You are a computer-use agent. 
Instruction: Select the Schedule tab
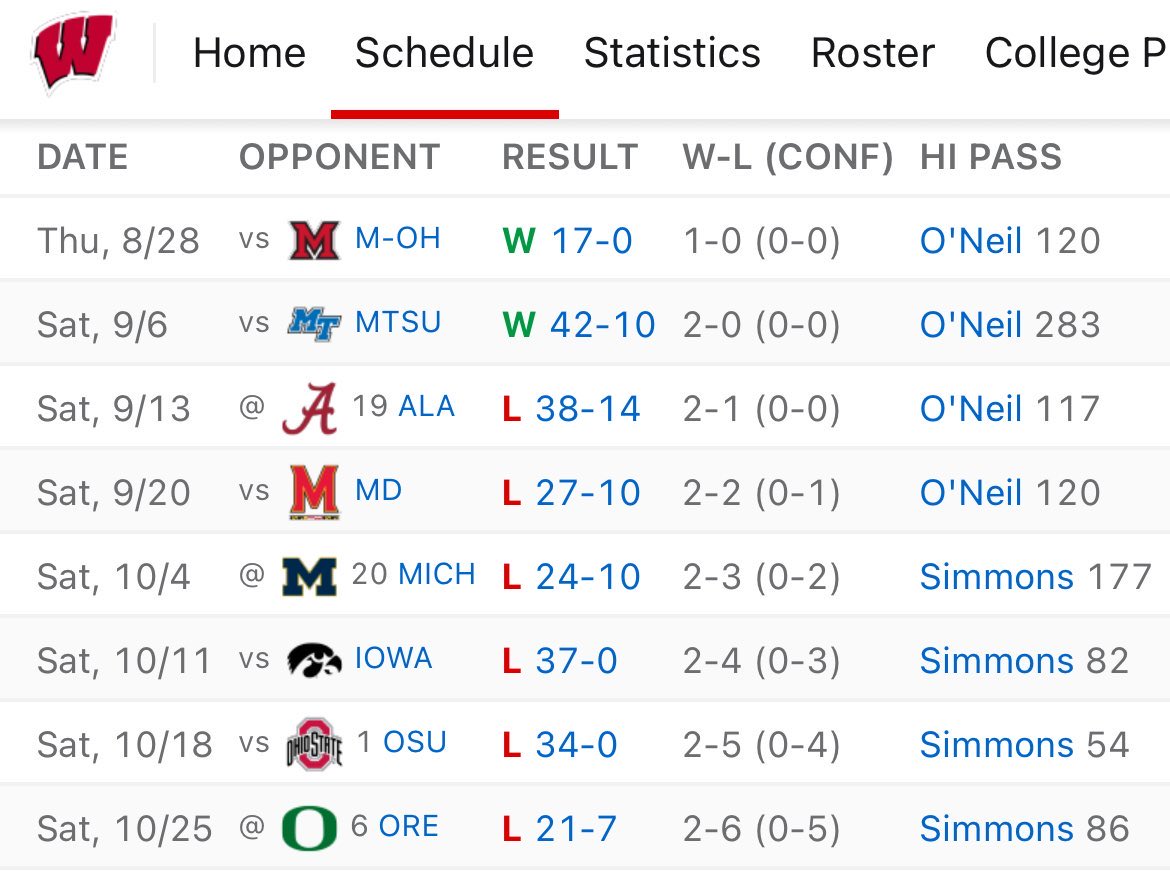coord(444,53)
